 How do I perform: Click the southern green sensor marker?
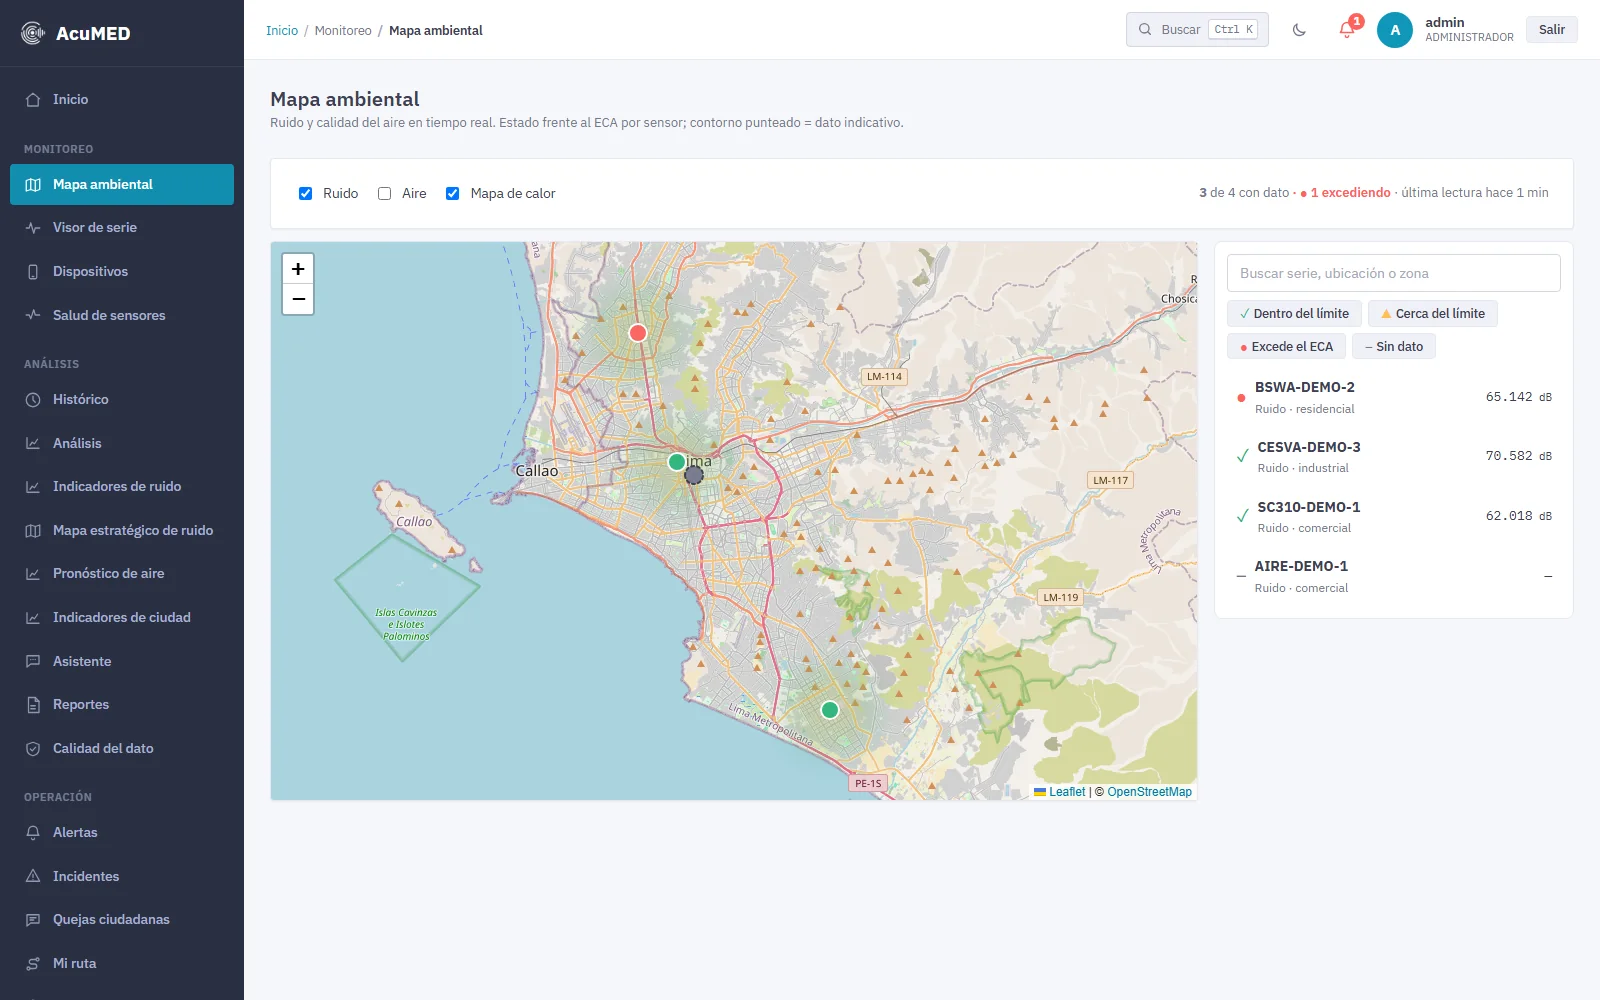coord(830,710)
